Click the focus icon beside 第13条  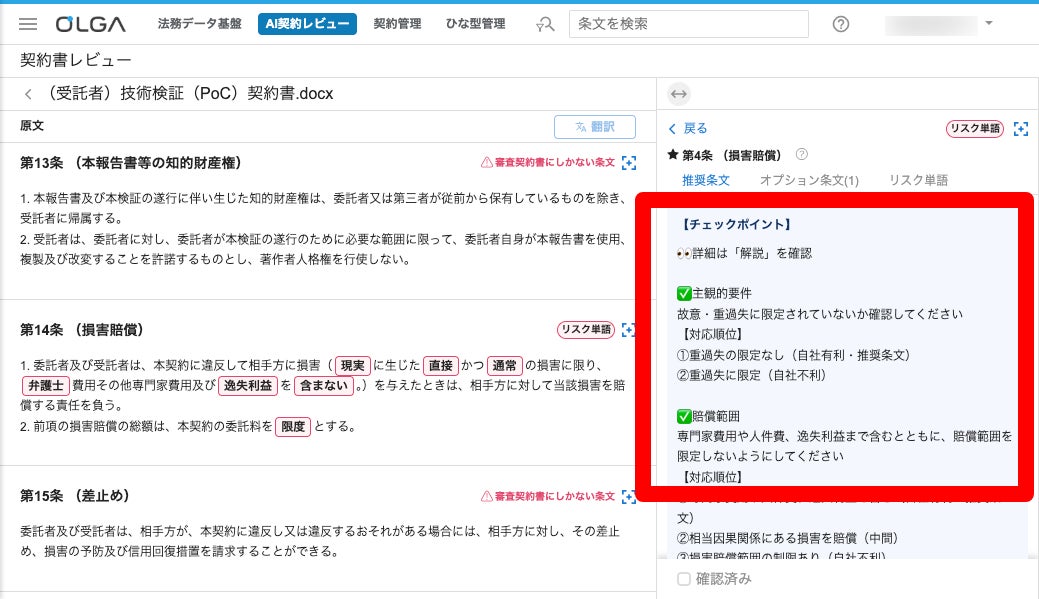pyautogui.click(x=629, y=162)
